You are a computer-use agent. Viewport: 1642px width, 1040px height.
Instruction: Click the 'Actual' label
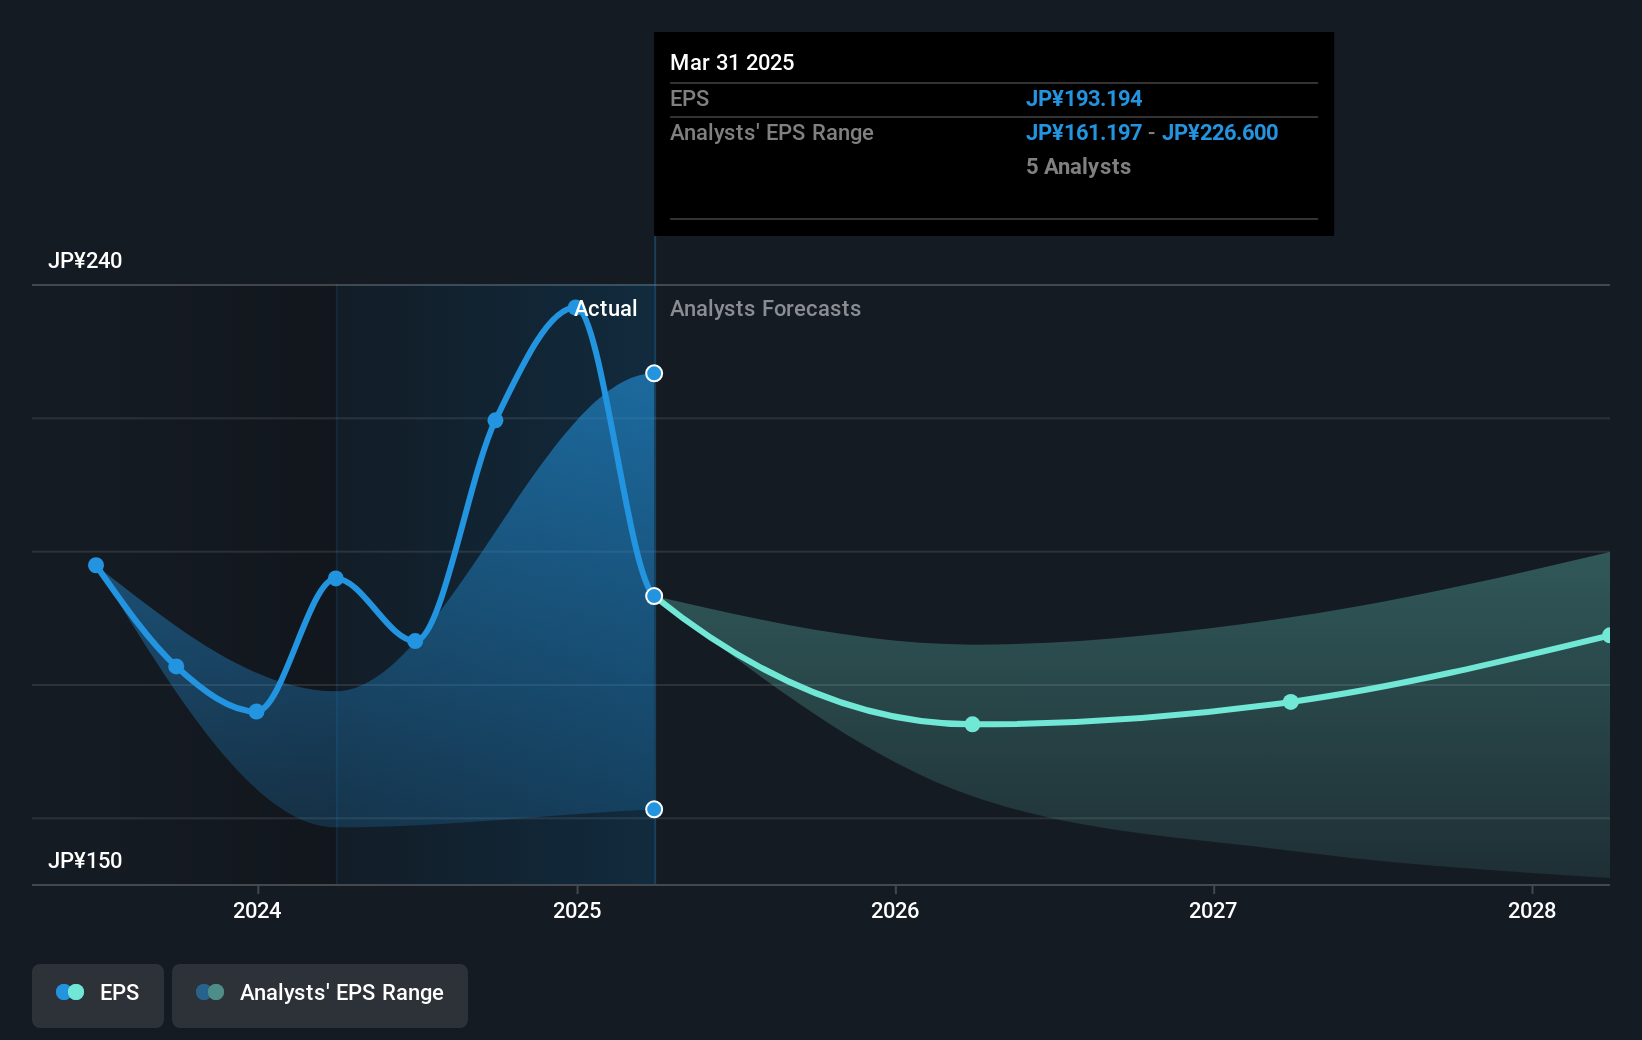(606, 308)
